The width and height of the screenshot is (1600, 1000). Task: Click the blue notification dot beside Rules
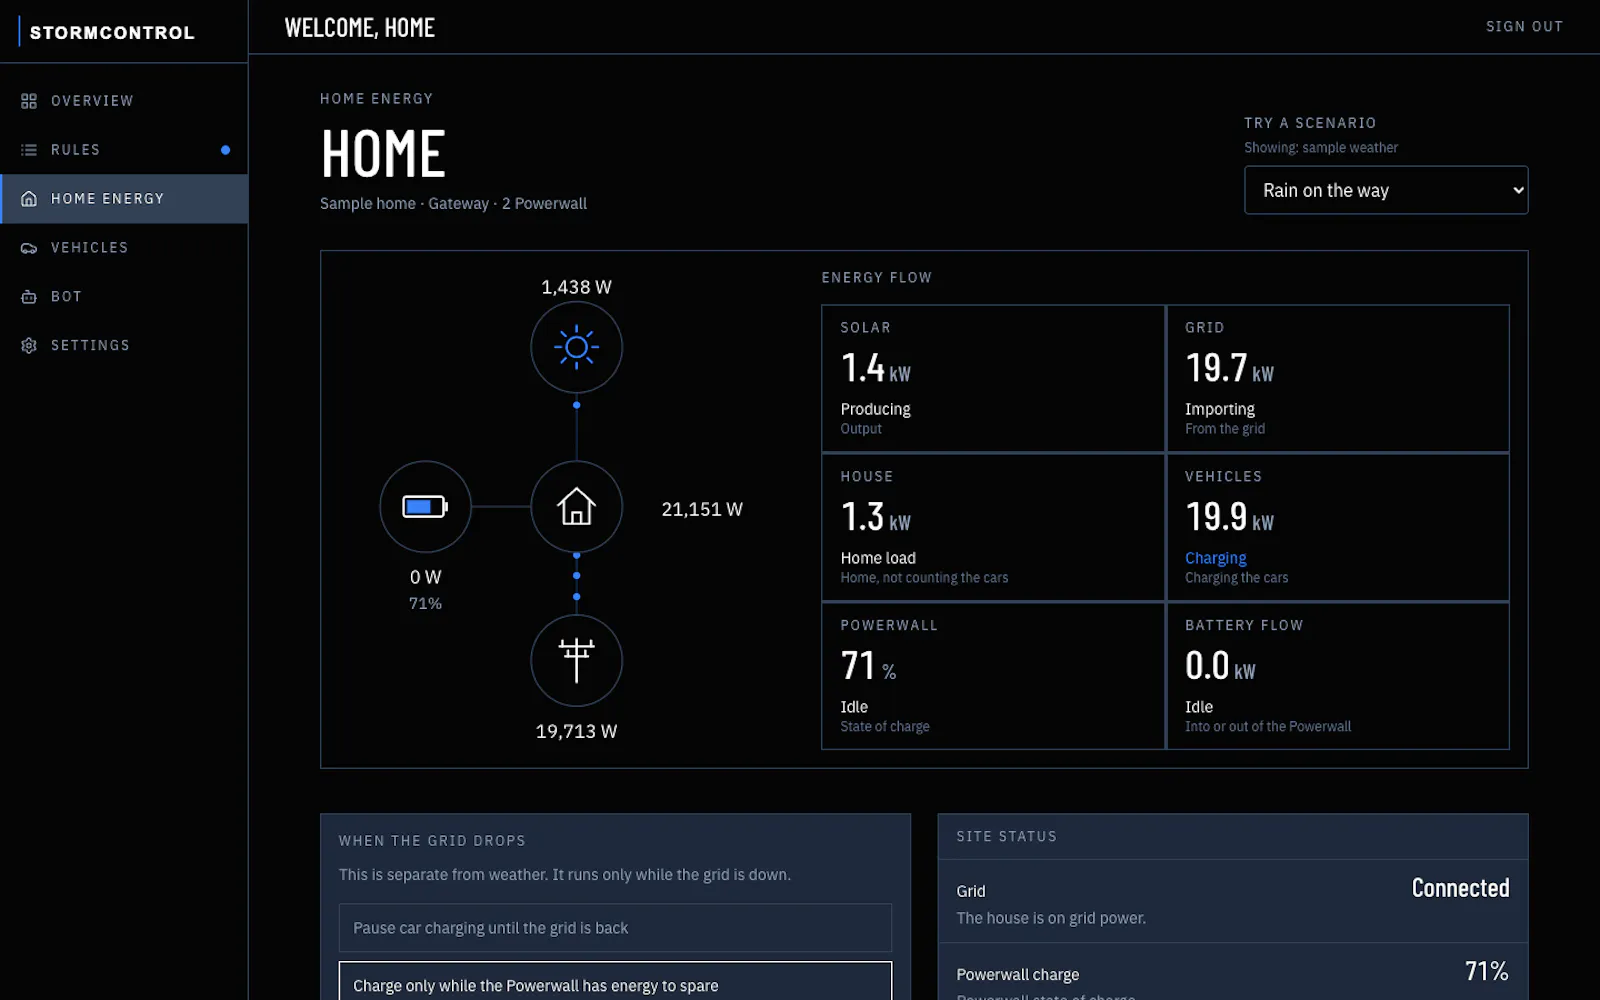point(225,150)
